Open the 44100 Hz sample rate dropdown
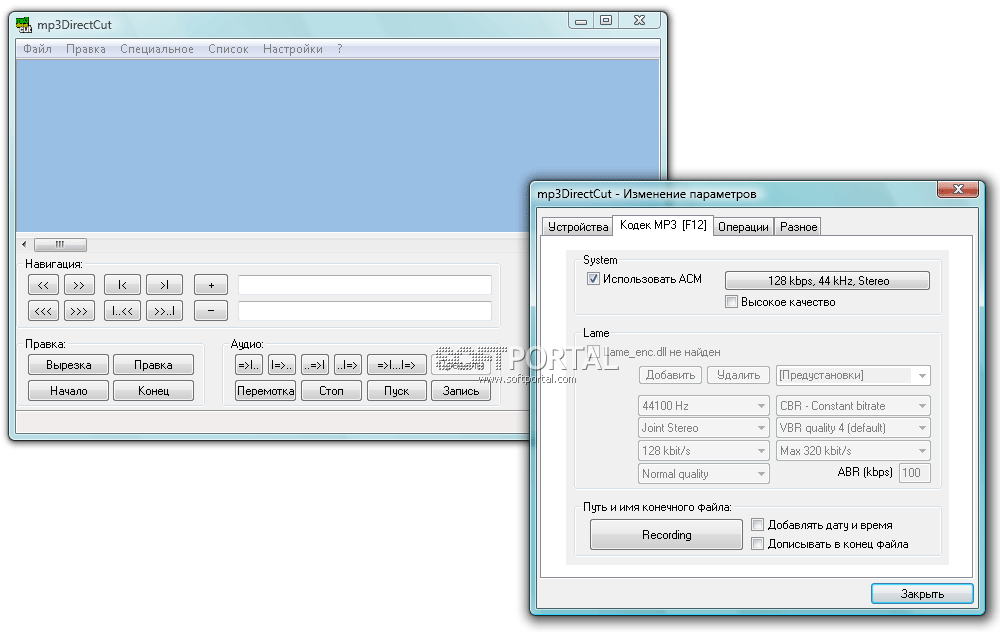Image resolution: width=1000 pixels, height=632 pixels. tap(704, 406)
